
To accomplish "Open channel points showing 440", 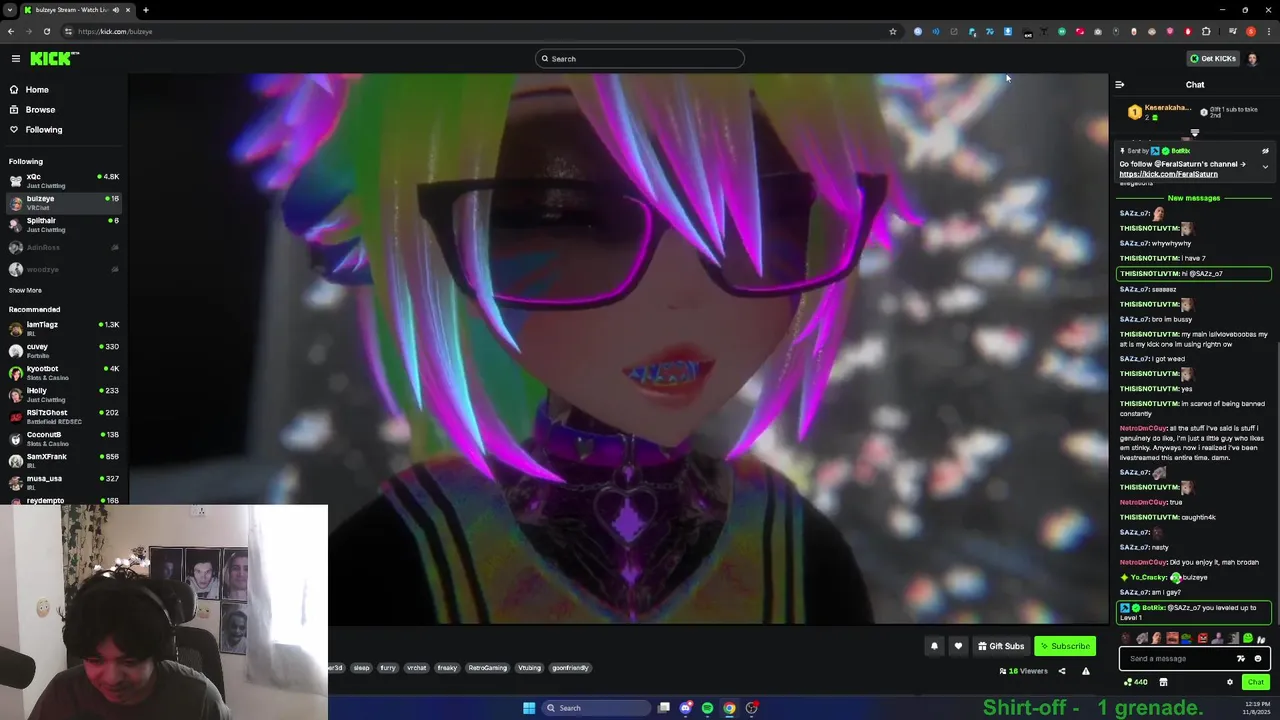I will pos(1136,682).
